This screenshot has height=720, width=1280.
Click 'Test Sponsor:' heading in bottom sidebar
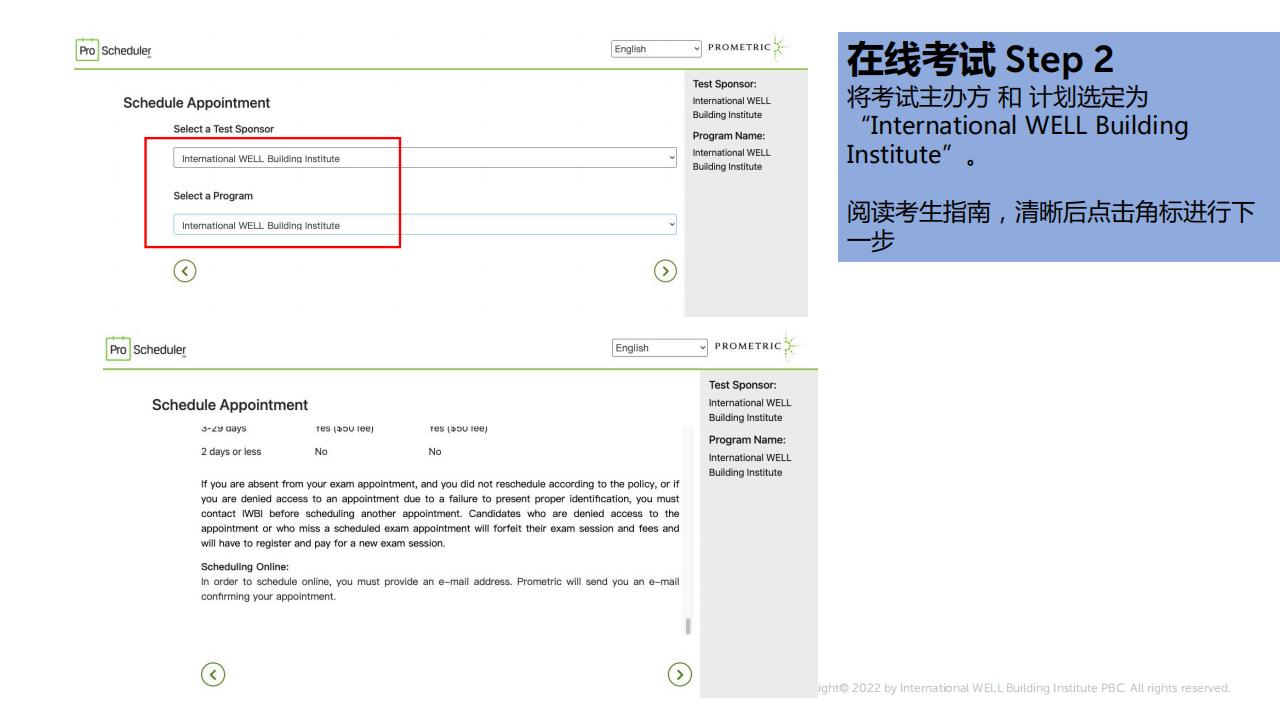[x=741, y=387]
